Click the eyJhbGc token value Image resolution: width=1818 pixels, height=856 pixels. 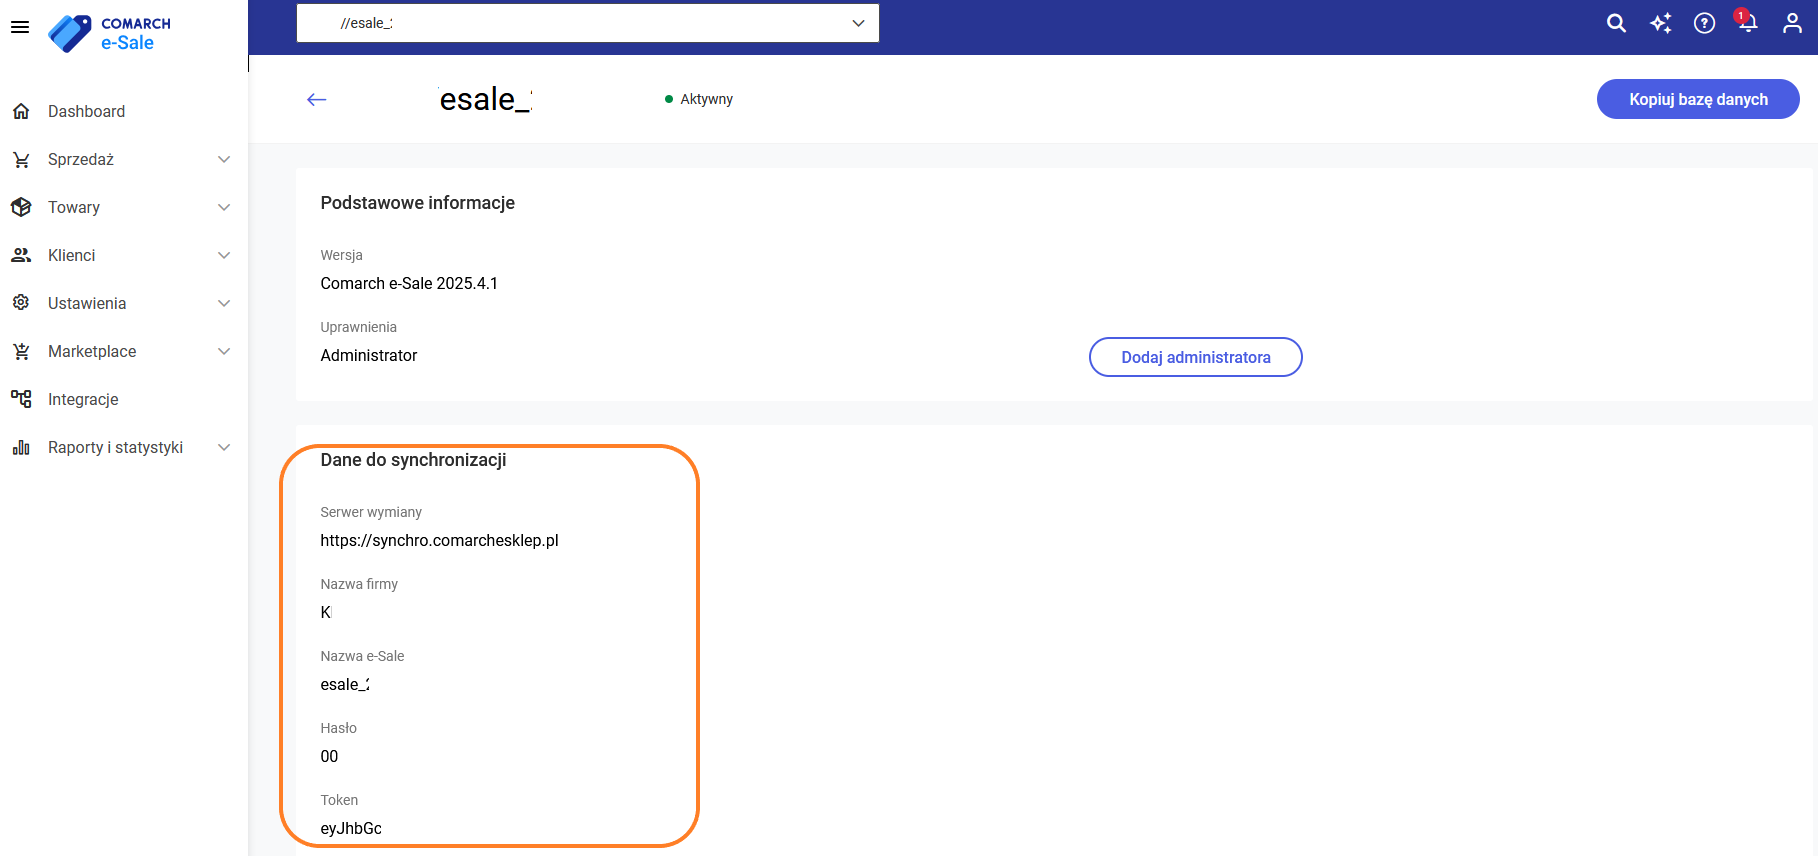click(x=351, y=828)
